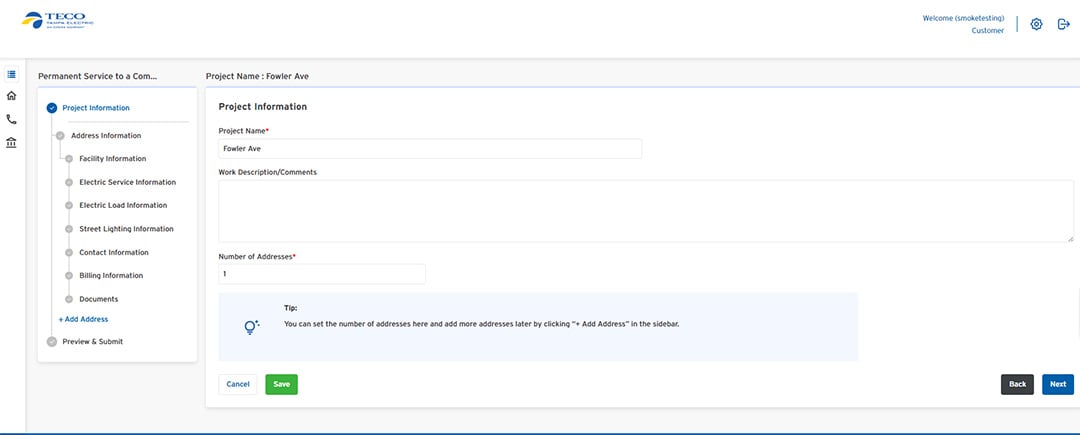Go to Facility Information step

click(112, 158)
